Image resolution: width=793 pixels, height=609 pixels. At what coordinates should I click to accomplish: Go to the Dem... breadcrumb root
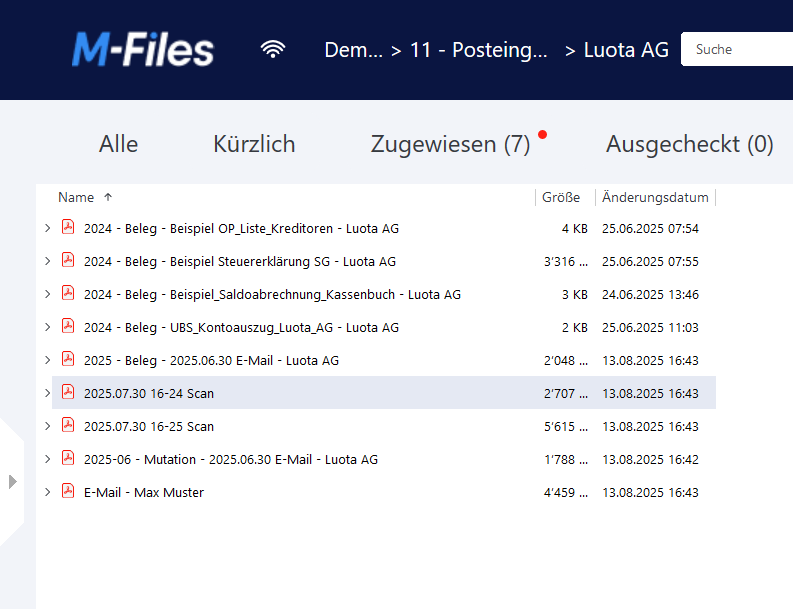coord(353,50)
